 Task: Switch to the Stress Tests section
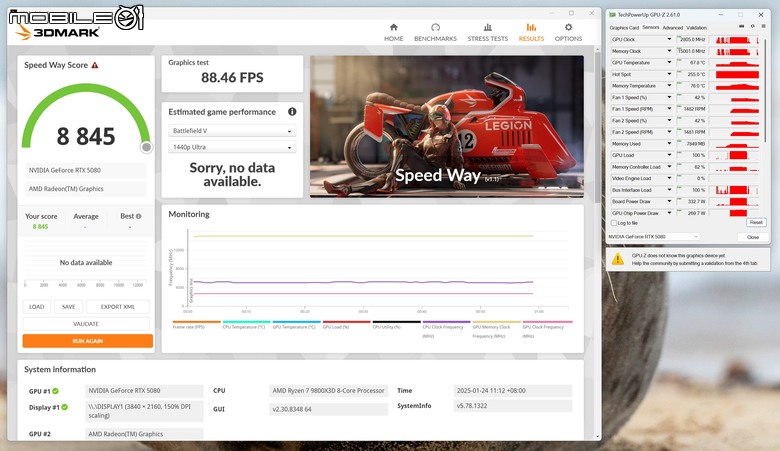tap(488, 32)
